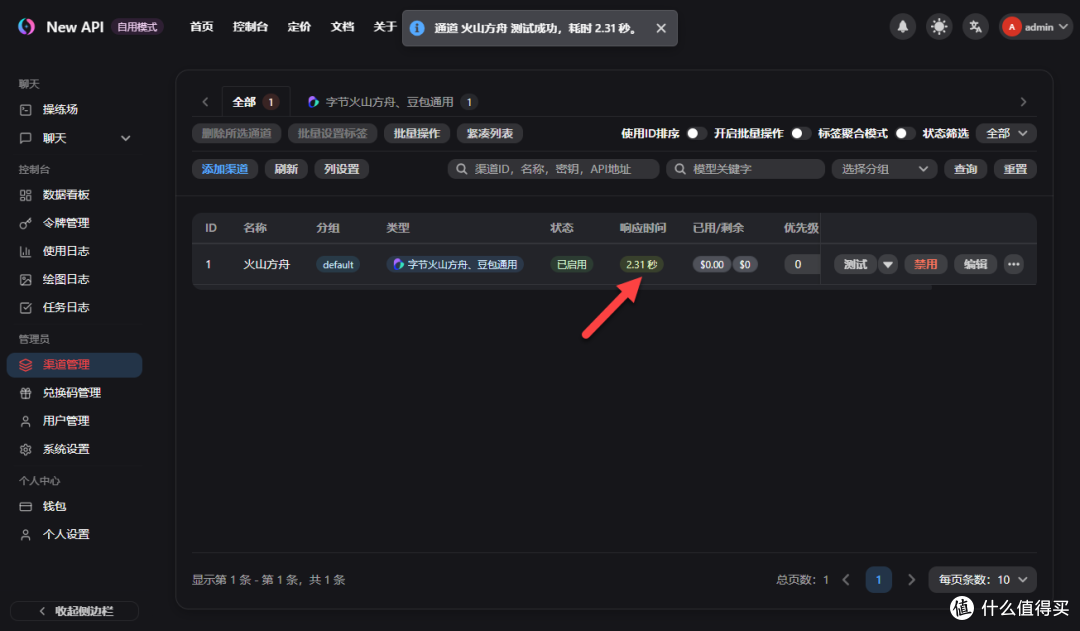Click the 批量设置标签 button
Screen dimensions: 1080x631
333,134
